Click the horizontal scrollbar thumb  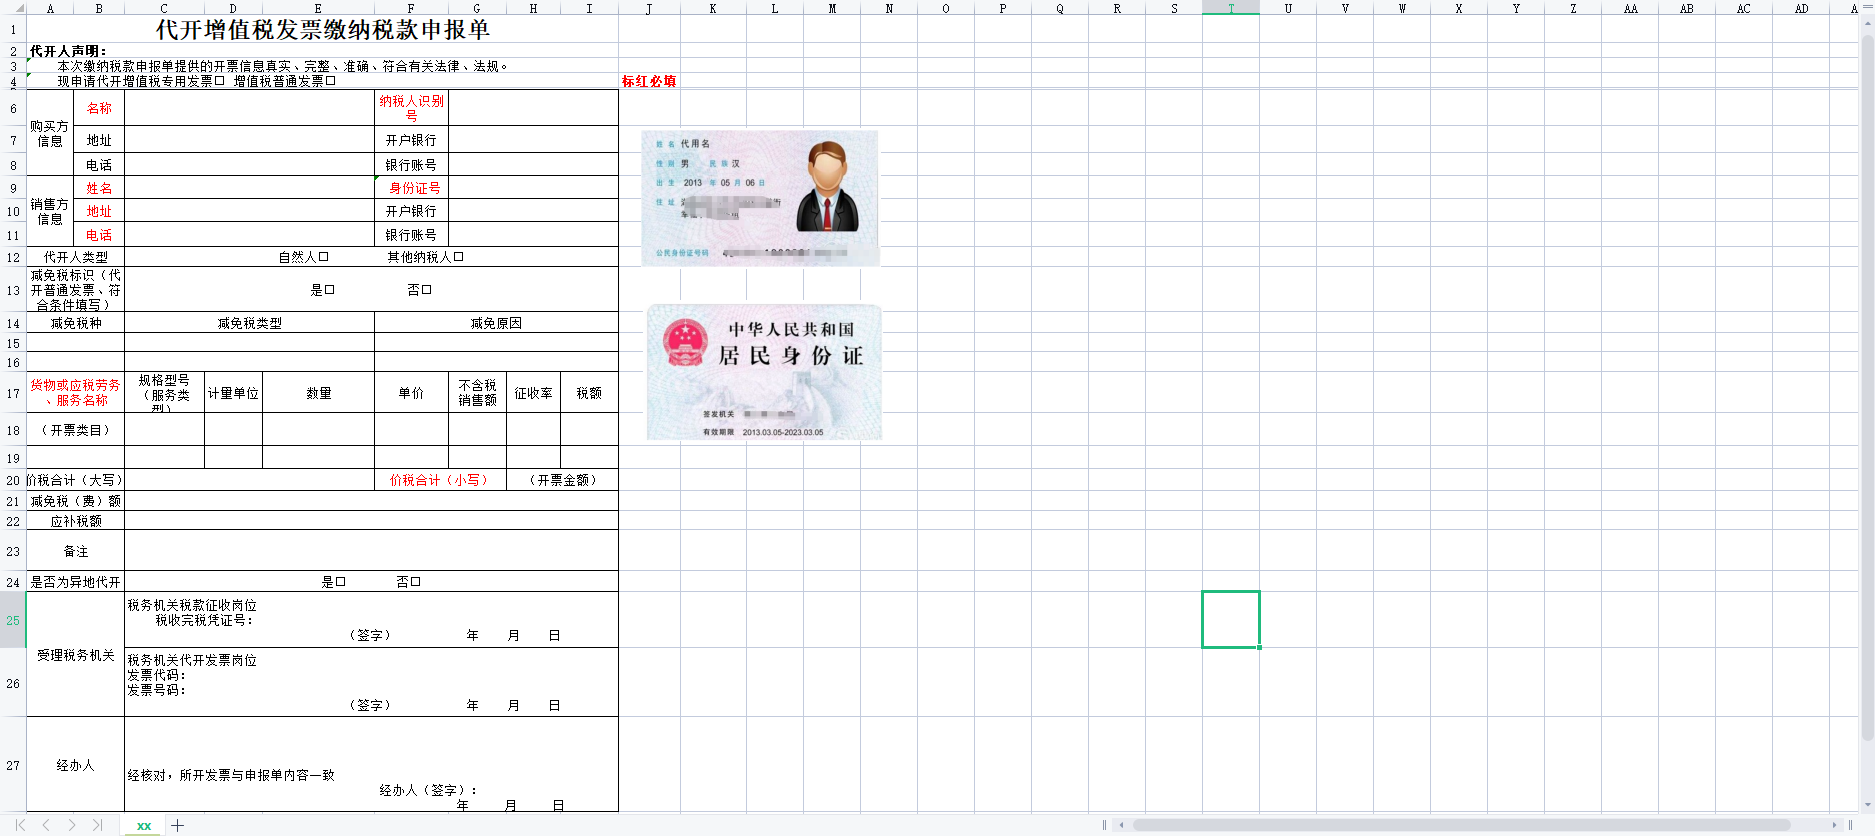(1460, 825)
